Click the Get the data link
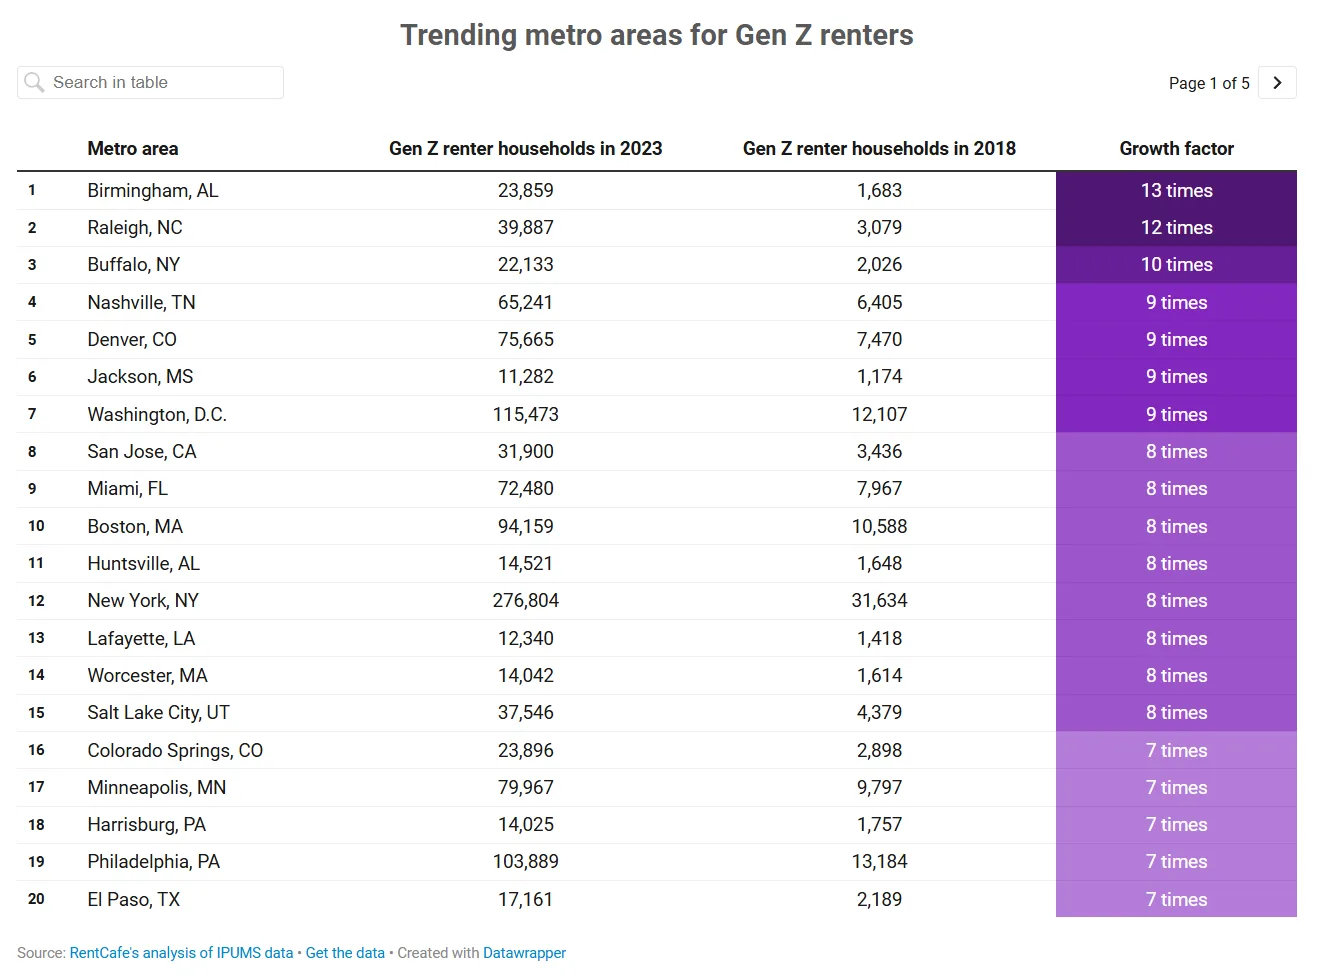Viewport: 1325px width, 977px height. [345, 952]
